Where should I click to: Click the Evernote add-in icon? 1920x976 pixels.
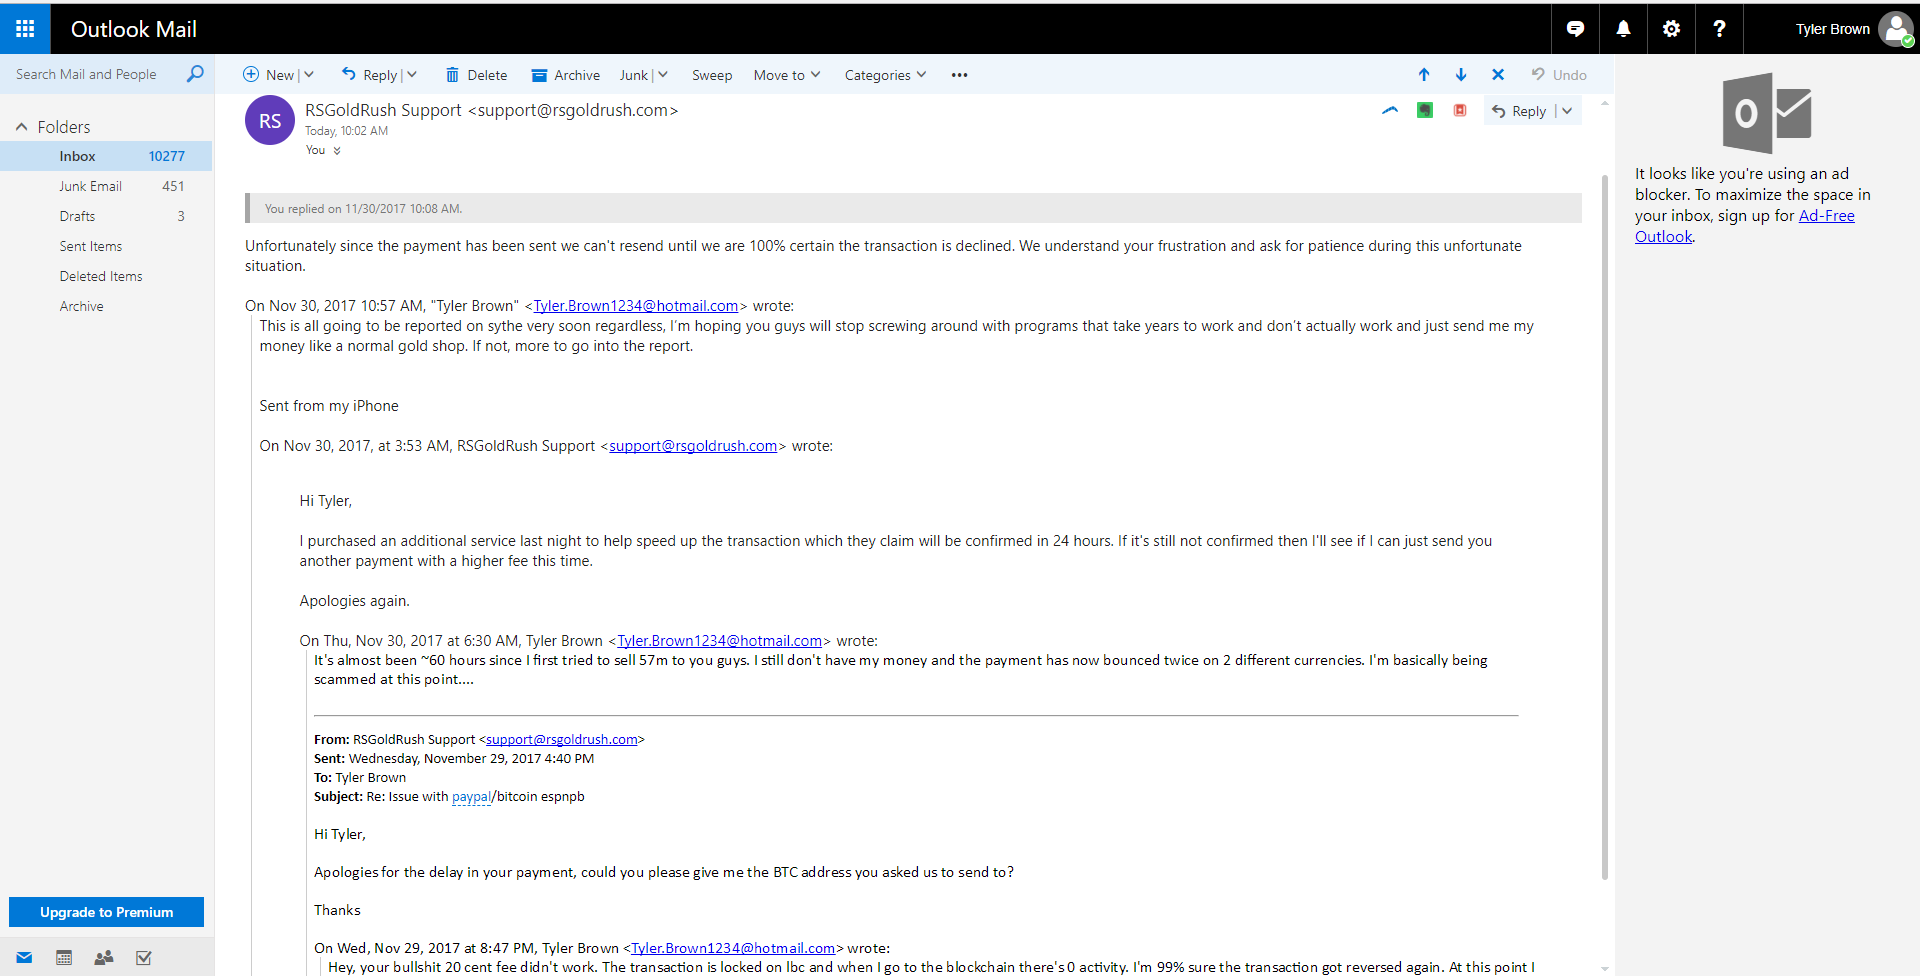coord(1425,111)
